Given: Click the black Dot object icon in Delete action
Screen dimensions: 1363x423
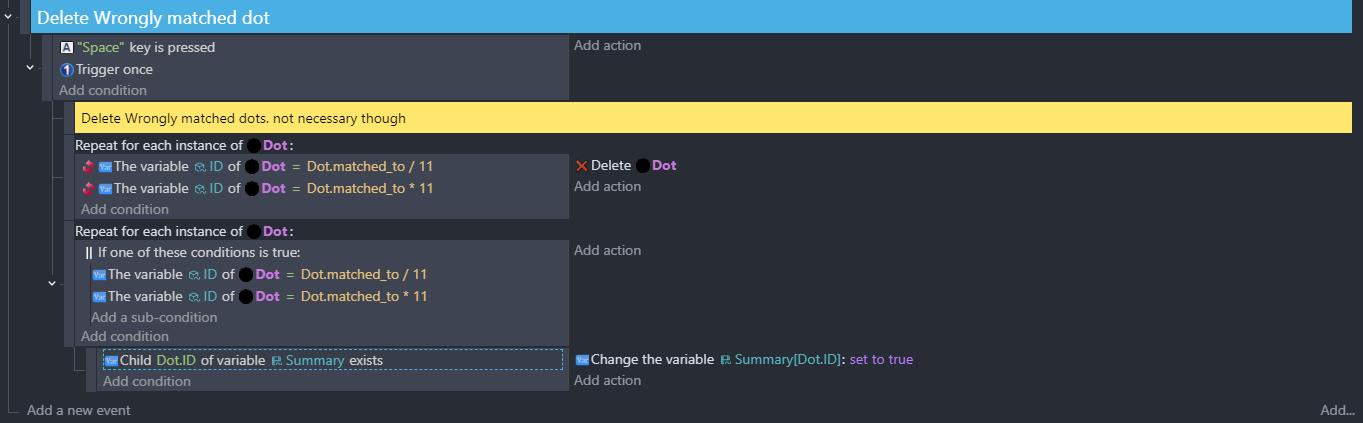Looking at the screenshot, I should pos(643,166).
